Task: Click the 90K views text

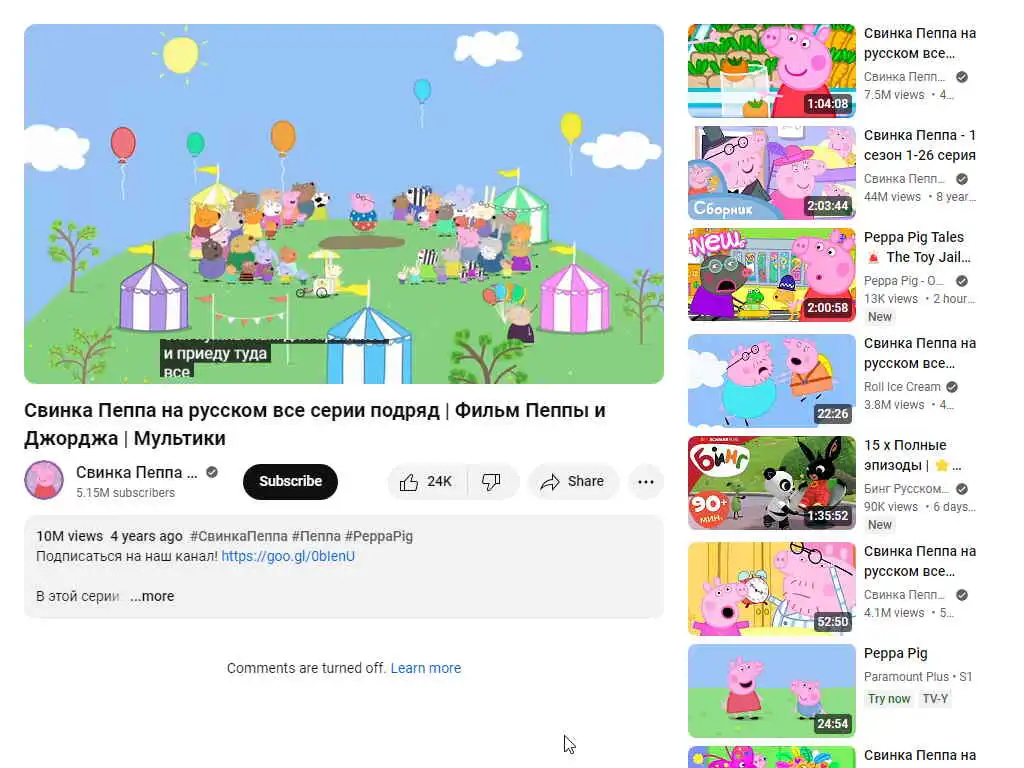Action: click(891, 507)
